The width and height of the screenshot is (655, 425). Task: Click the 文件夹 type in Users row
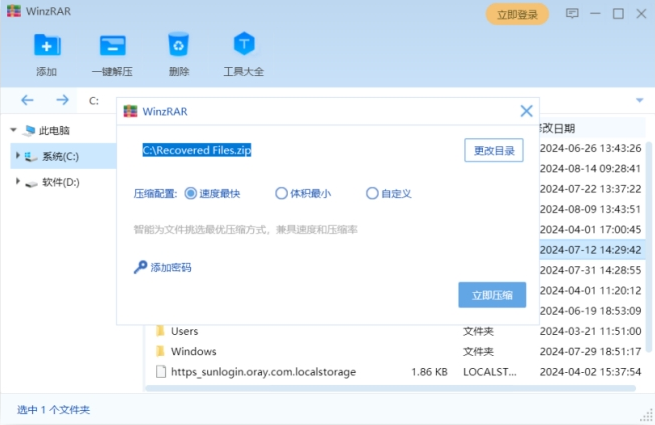pyautogui.click(x=478, y=331)
